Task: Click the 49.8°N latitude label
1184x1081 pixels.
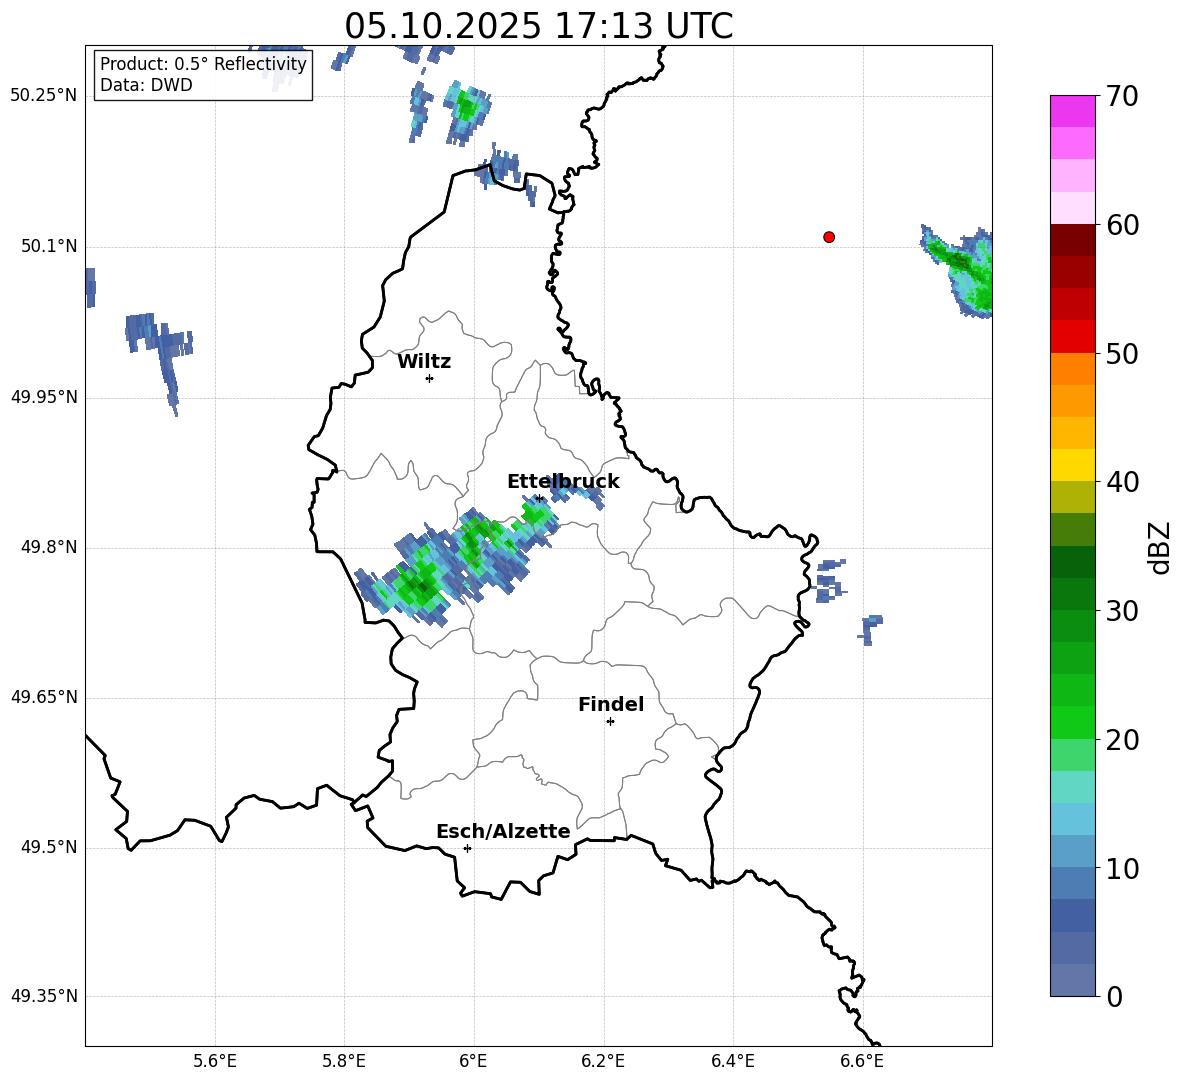Action: 49,547
